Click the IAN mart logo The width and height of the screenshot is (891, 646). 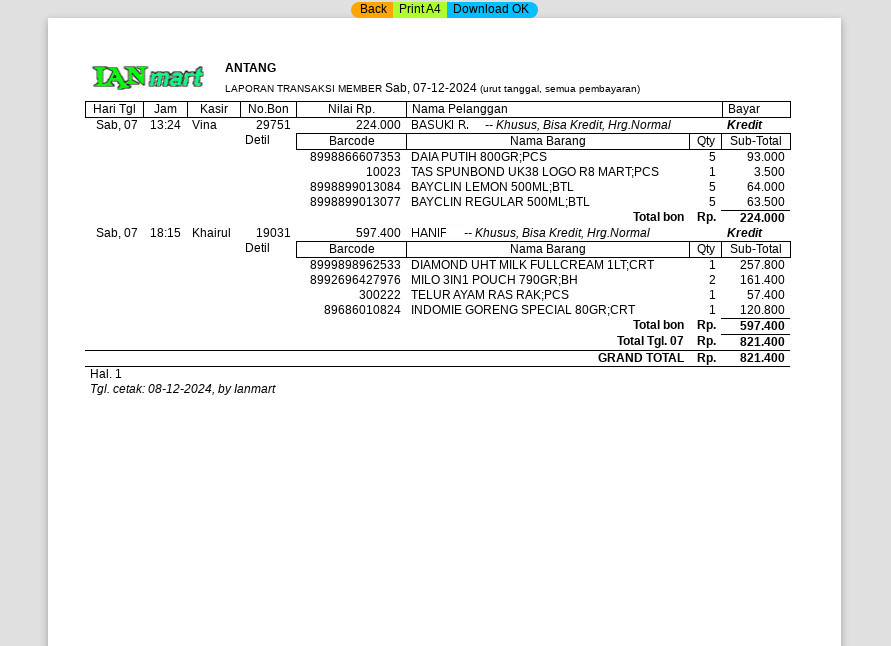(x=148, y=77)
